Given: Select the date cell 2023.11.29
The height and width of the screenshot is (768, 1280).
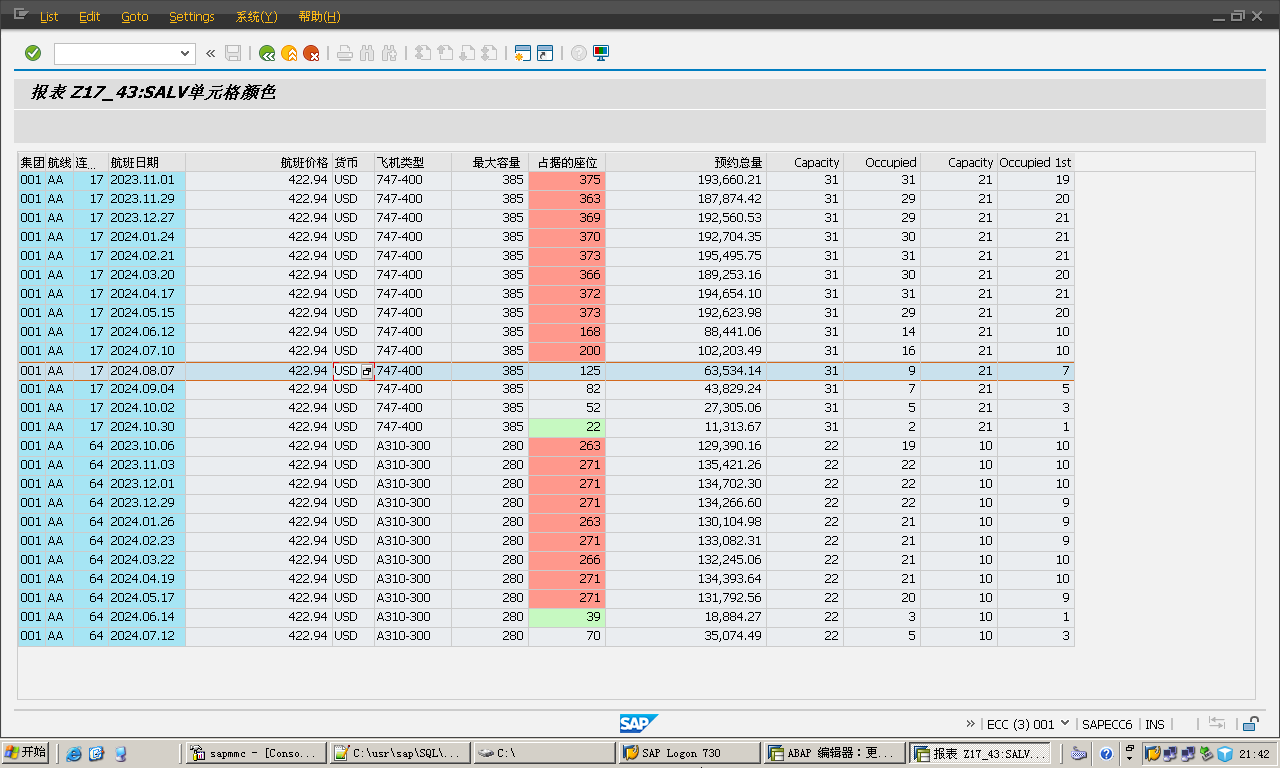Looking at the screenshot, I should [x=146, y=199].
